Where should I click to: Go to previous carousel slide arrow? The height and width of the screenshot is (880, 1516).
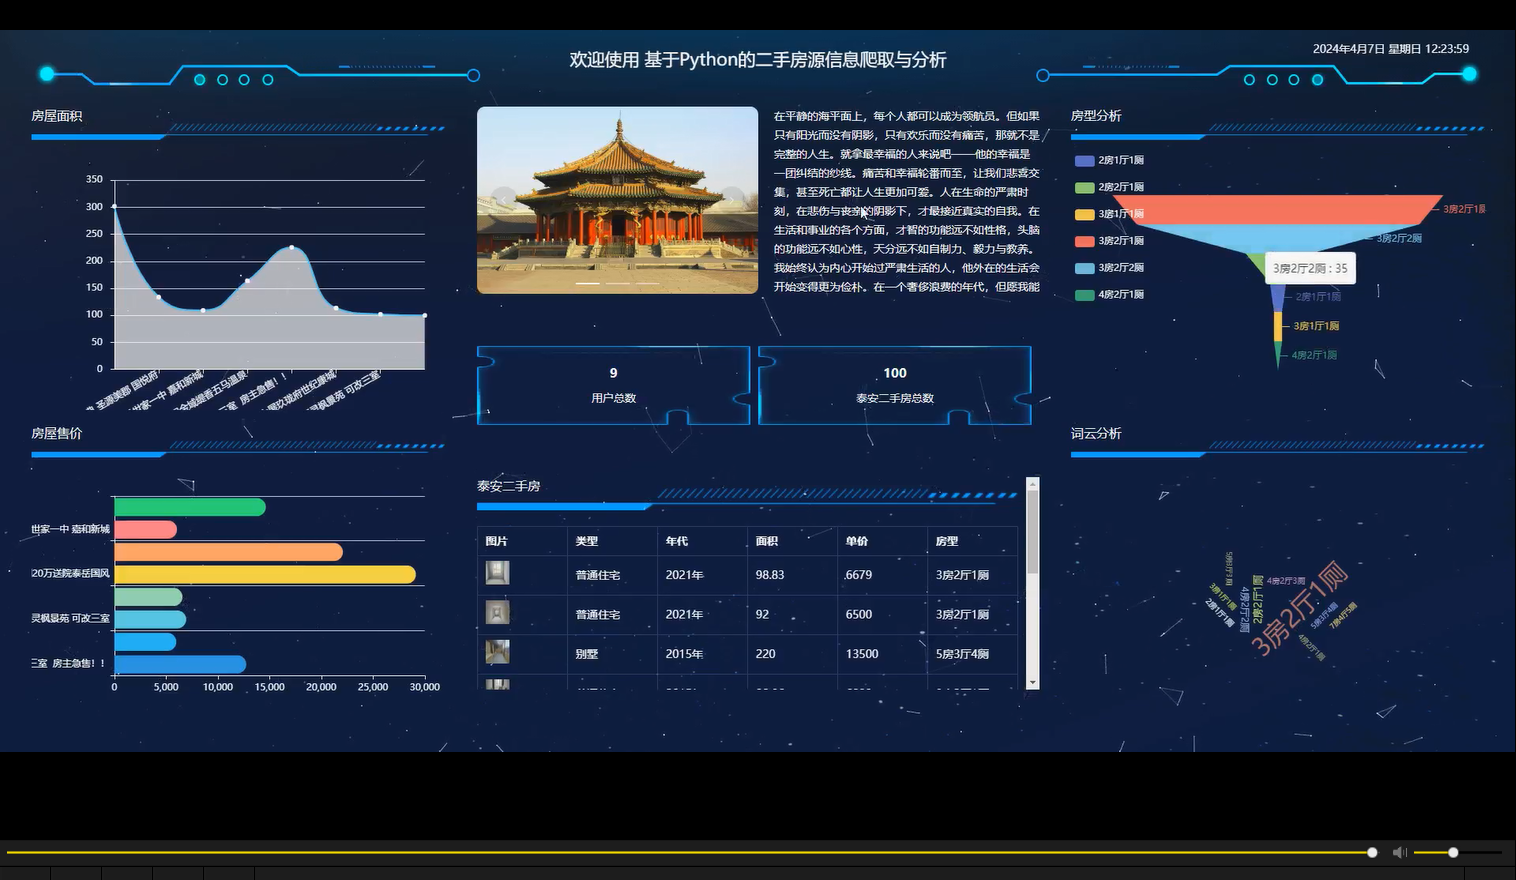pos(503,200)
